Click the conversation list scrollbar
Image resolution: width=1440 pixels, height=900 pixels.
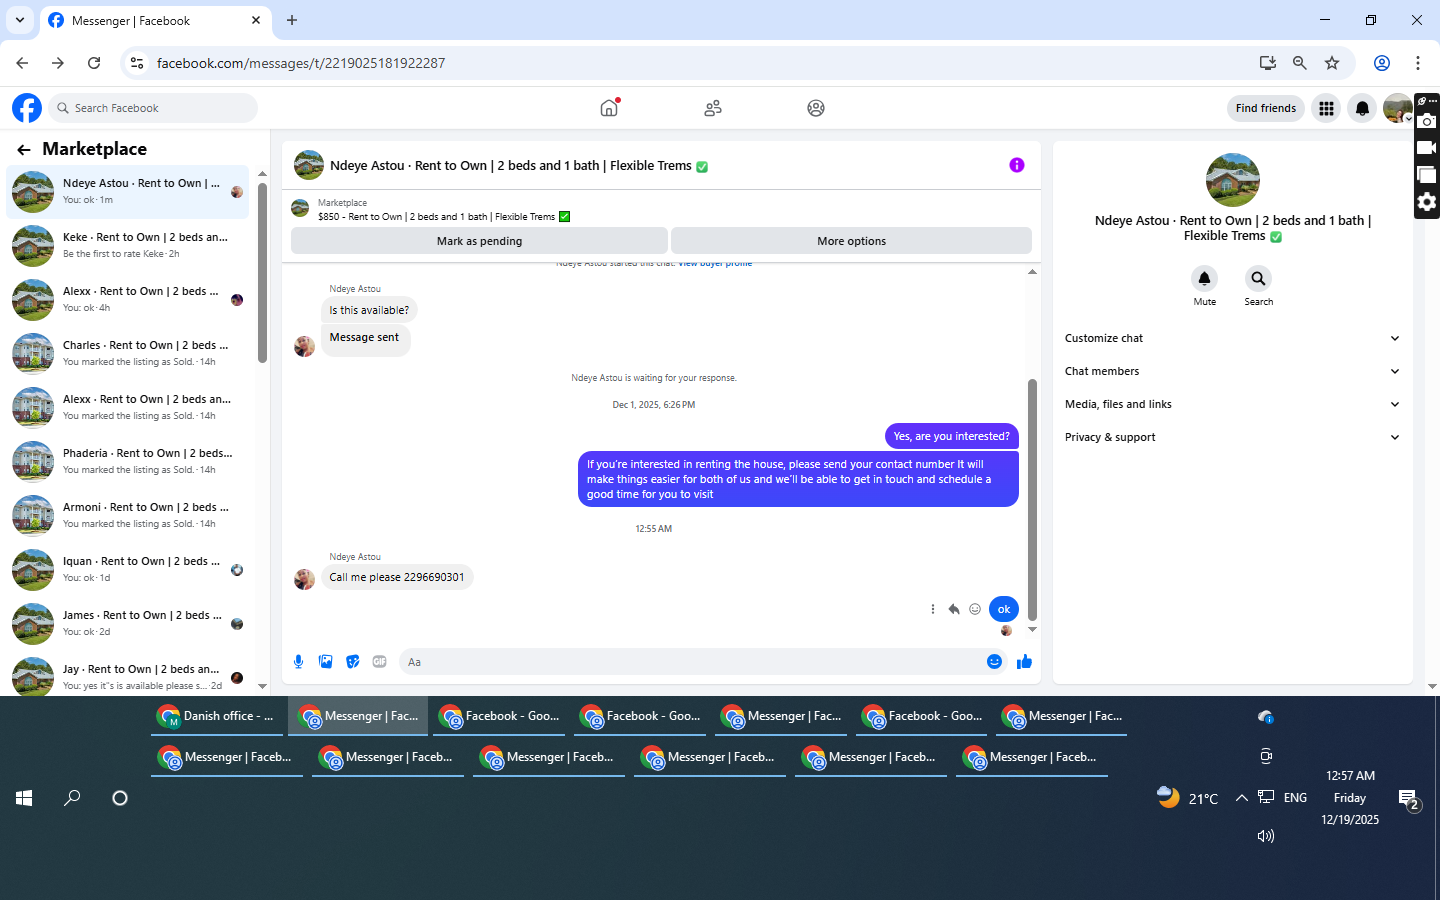(262, 273)
